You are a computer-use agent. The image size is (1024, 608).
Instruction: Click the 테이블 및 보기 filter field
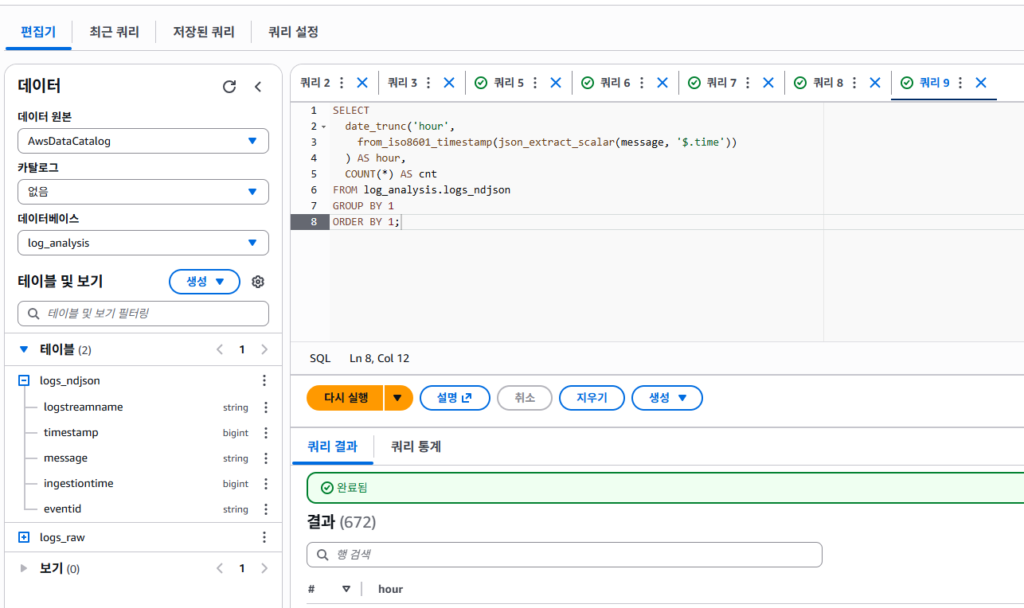coord(143,314)
